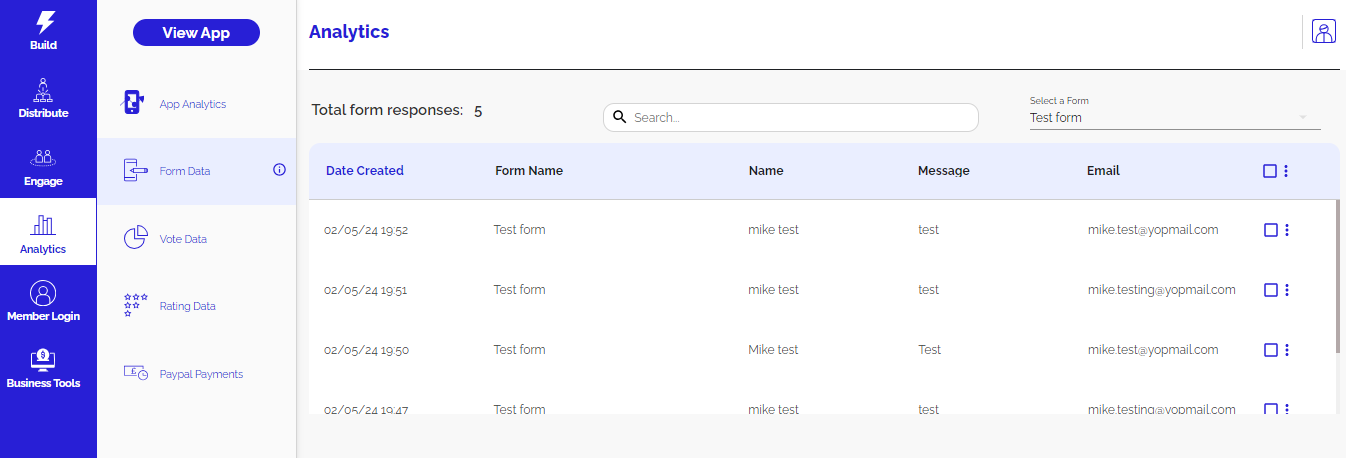1346x458 pixels.
Task: Click the table's vertical scrollbar
Action: tap(1337, 276)
